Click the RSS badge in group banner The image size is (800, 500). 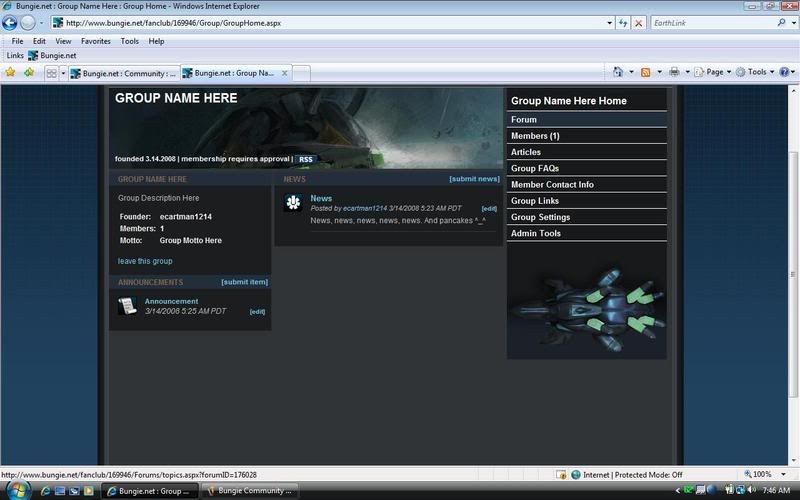305,159
